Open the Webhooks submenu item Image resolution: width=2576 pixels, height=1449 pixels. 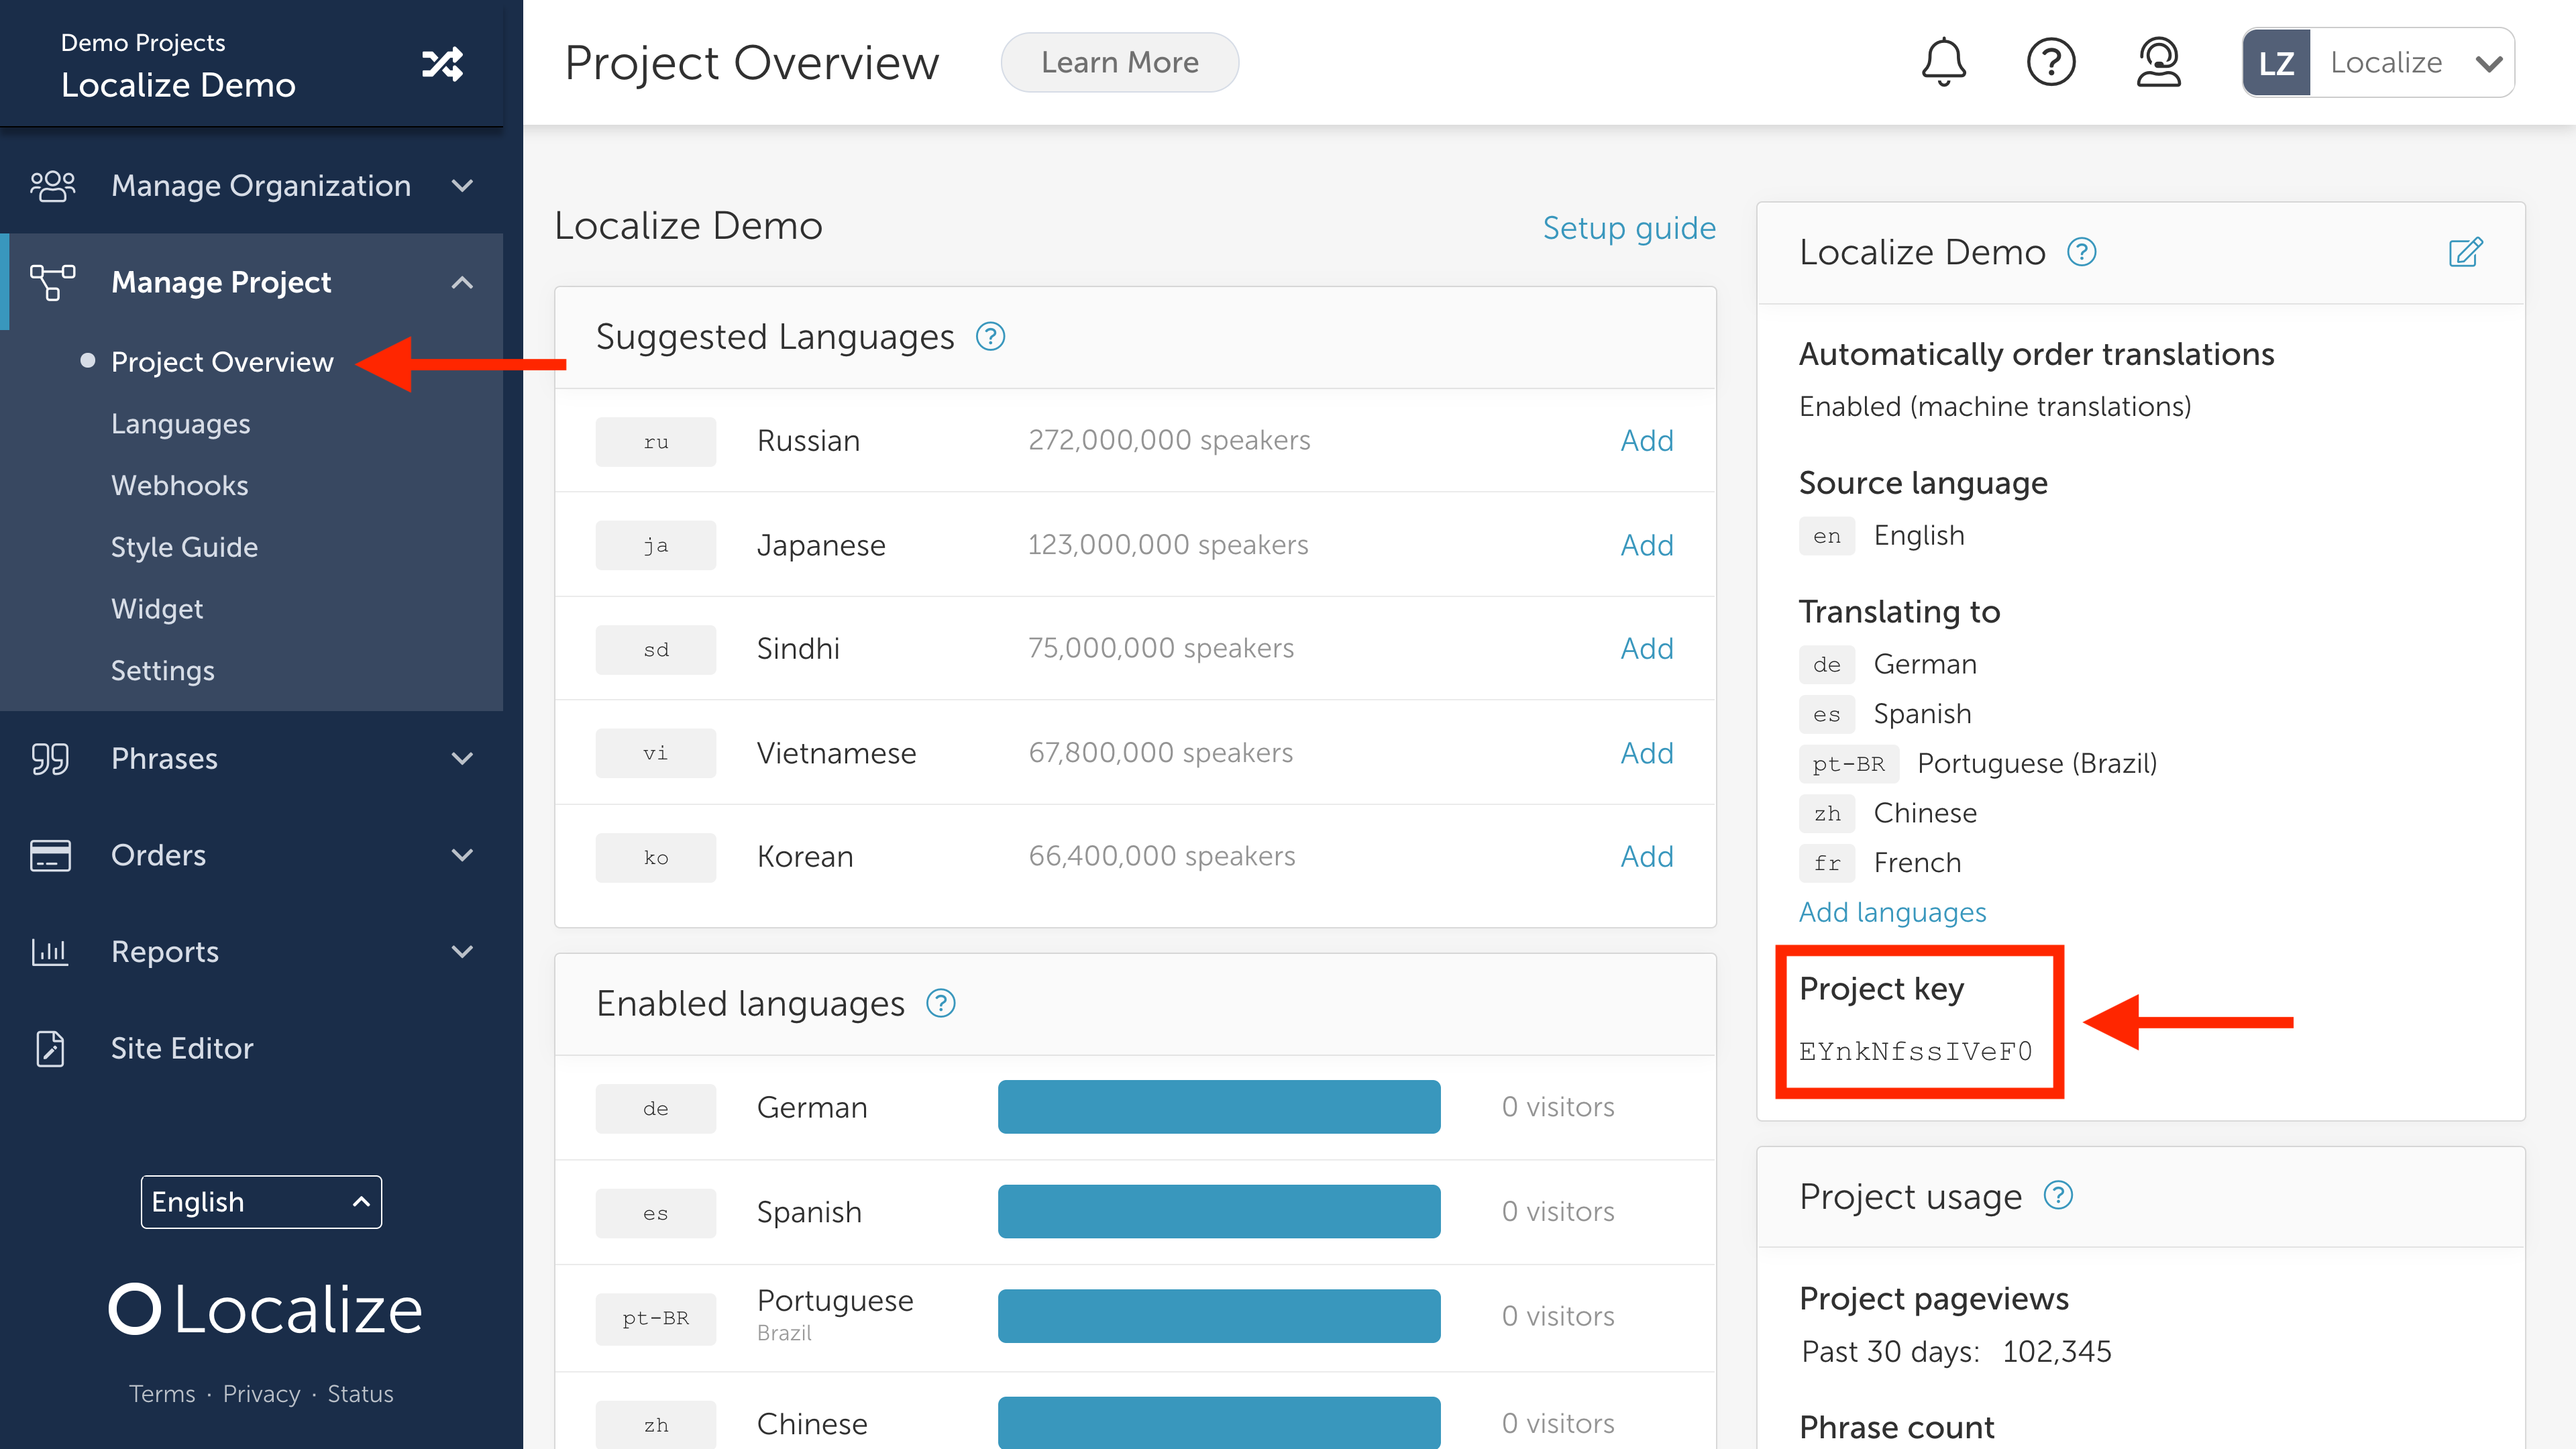pos(179,485)
